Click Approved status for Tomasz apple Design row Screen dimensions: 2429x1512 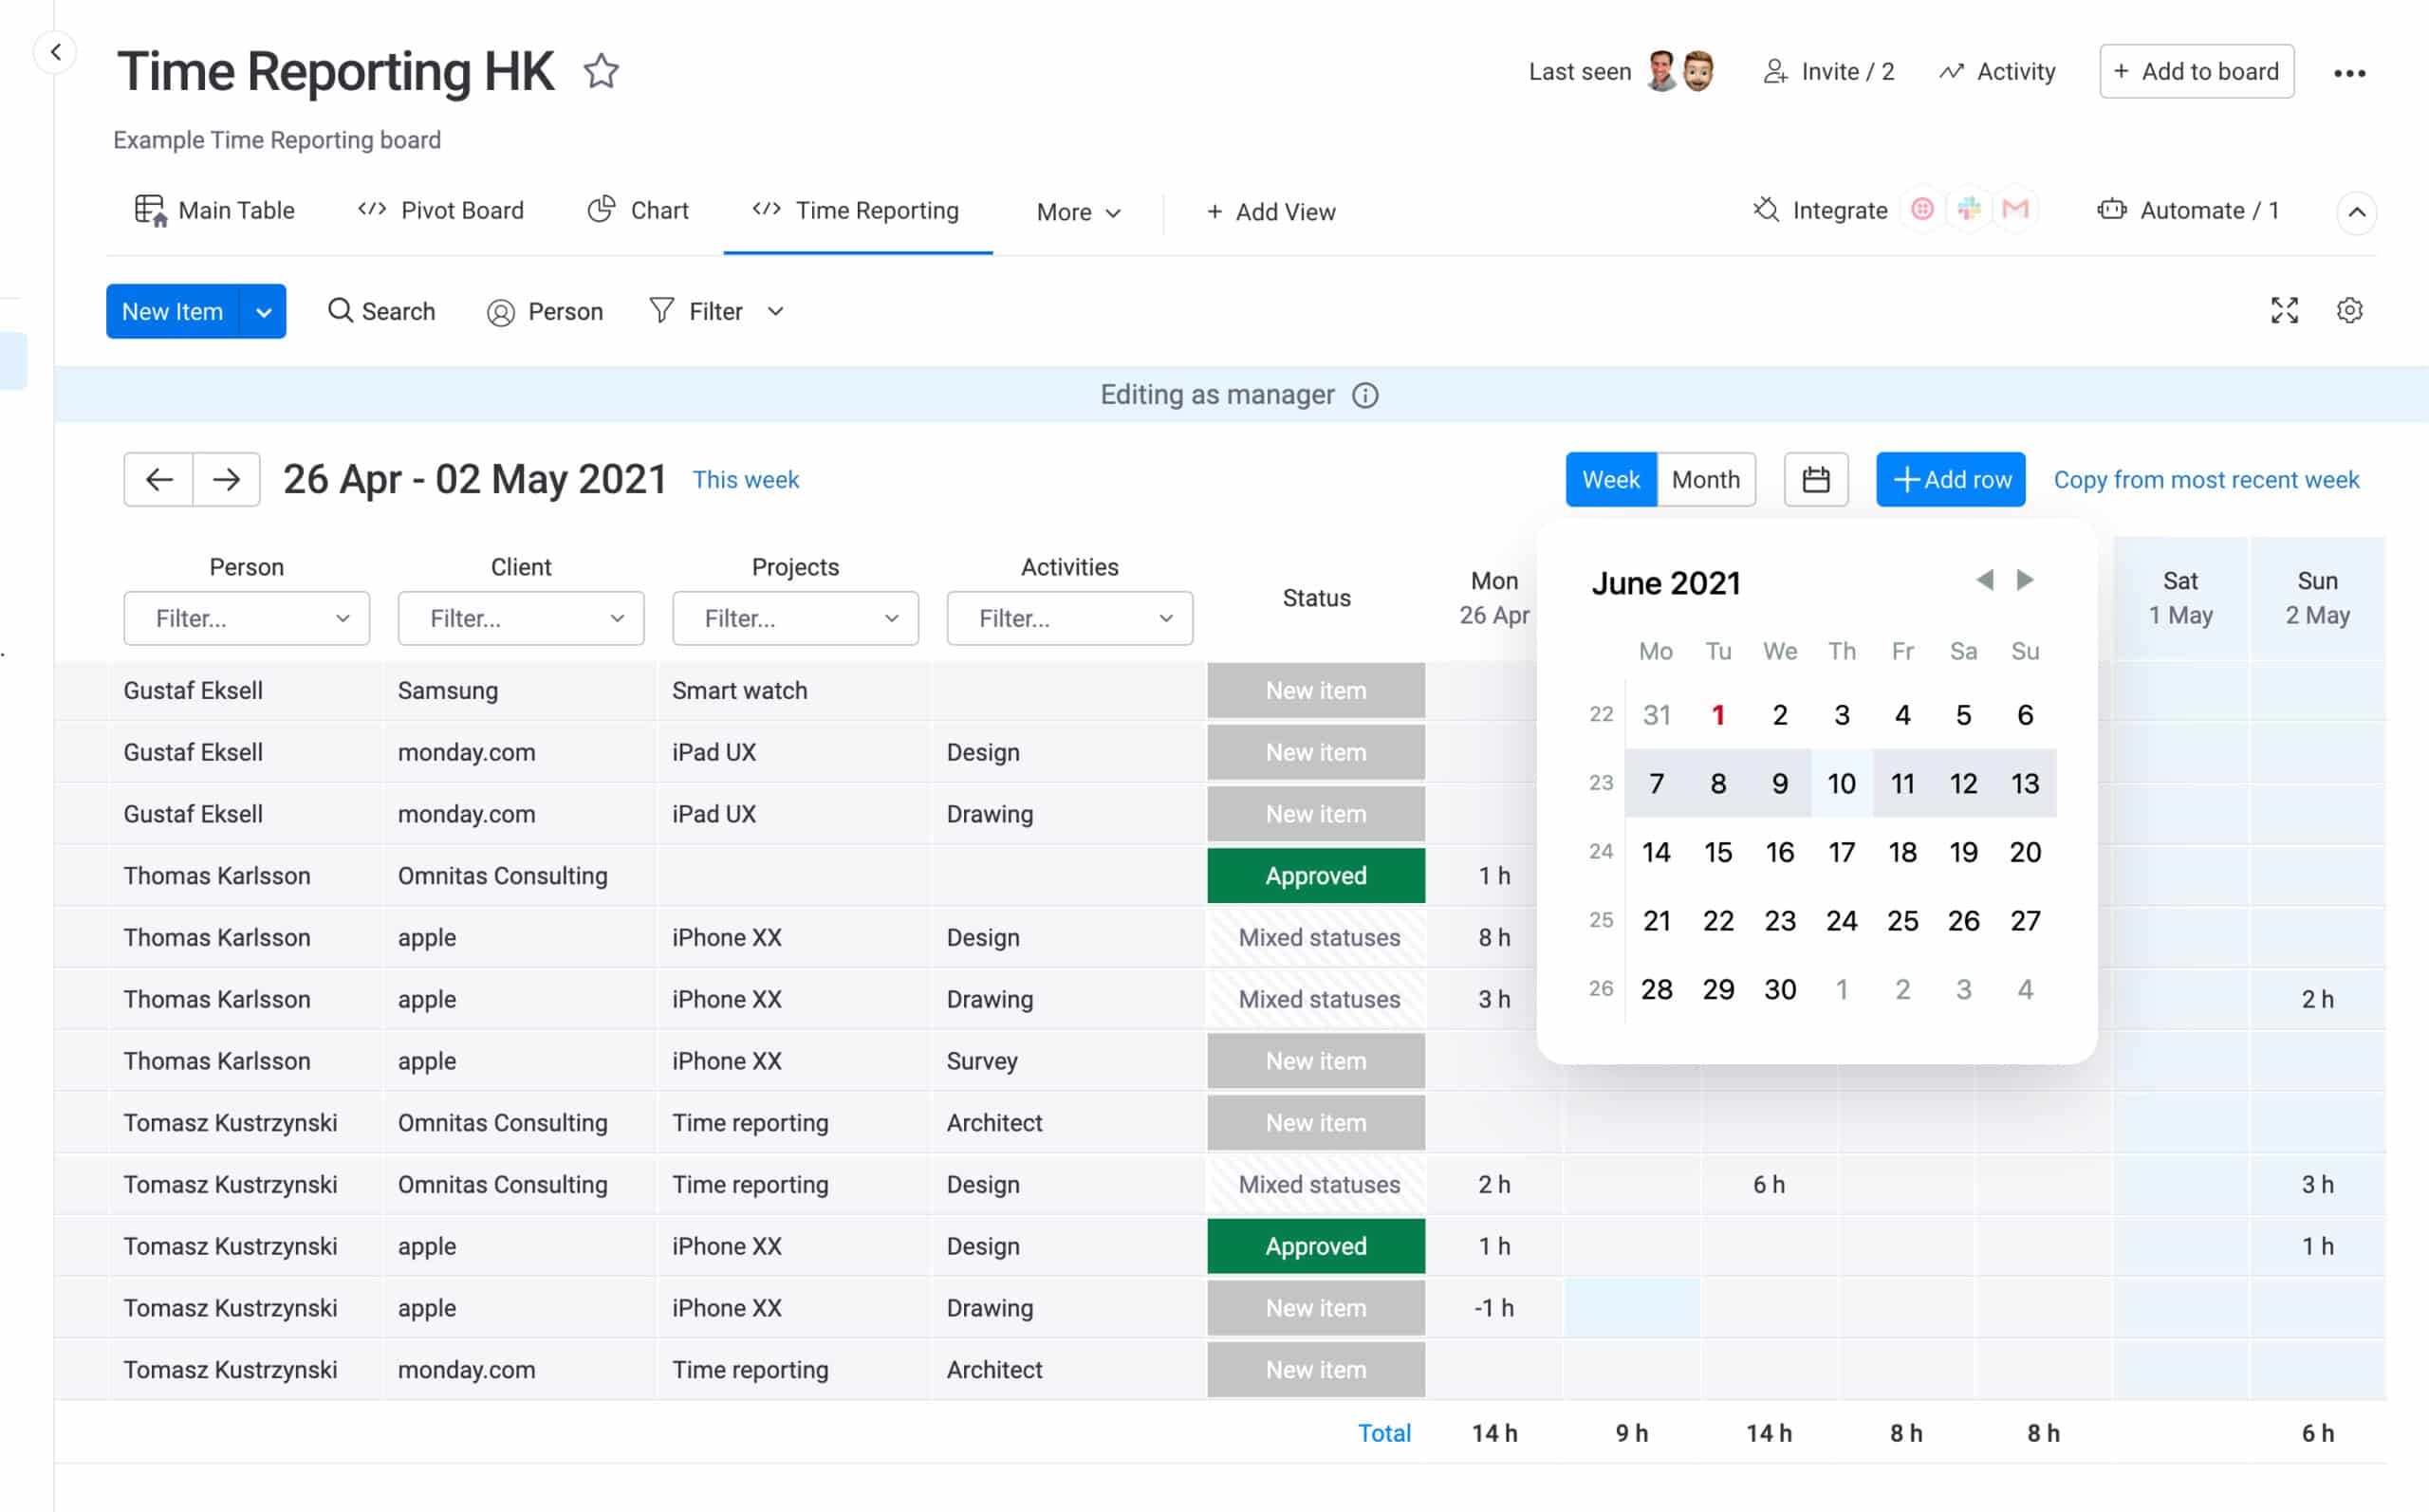click(1316, 1246)
